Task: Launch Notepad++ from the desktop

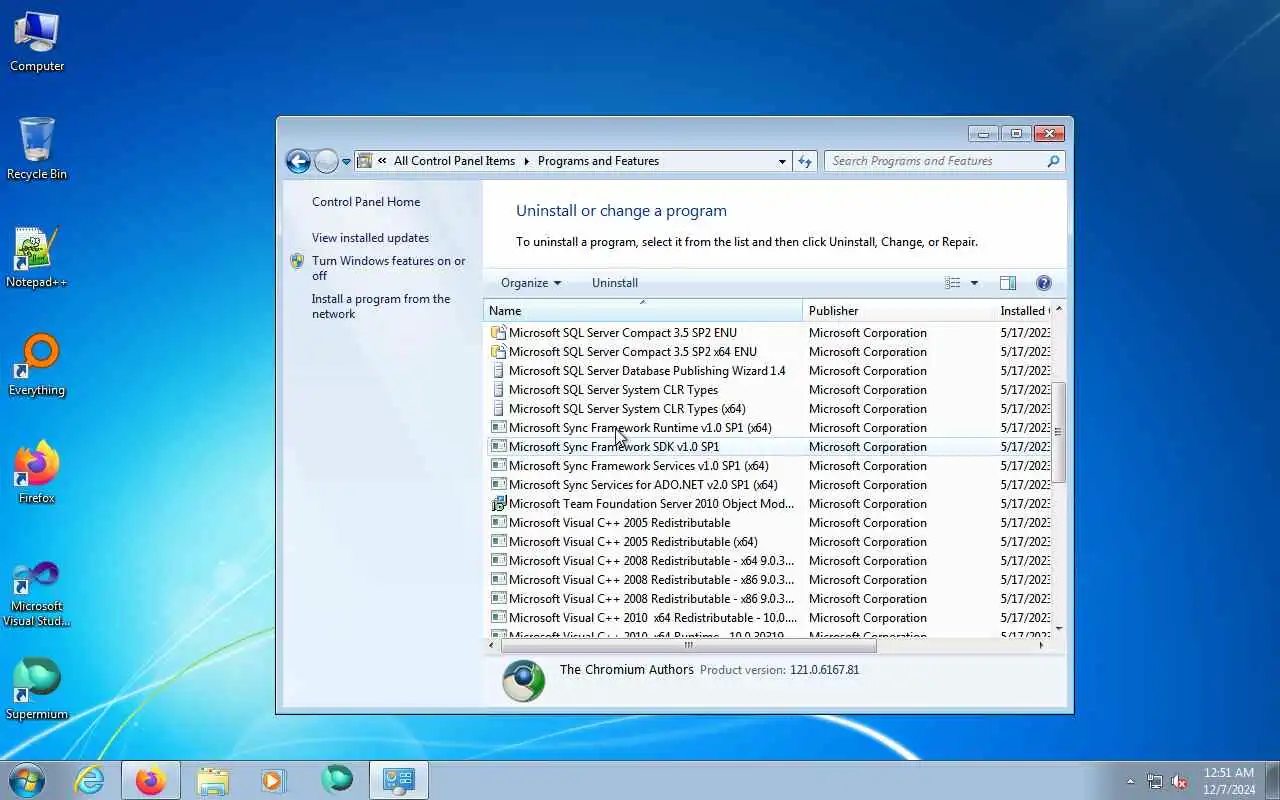Action: point(37,258)
